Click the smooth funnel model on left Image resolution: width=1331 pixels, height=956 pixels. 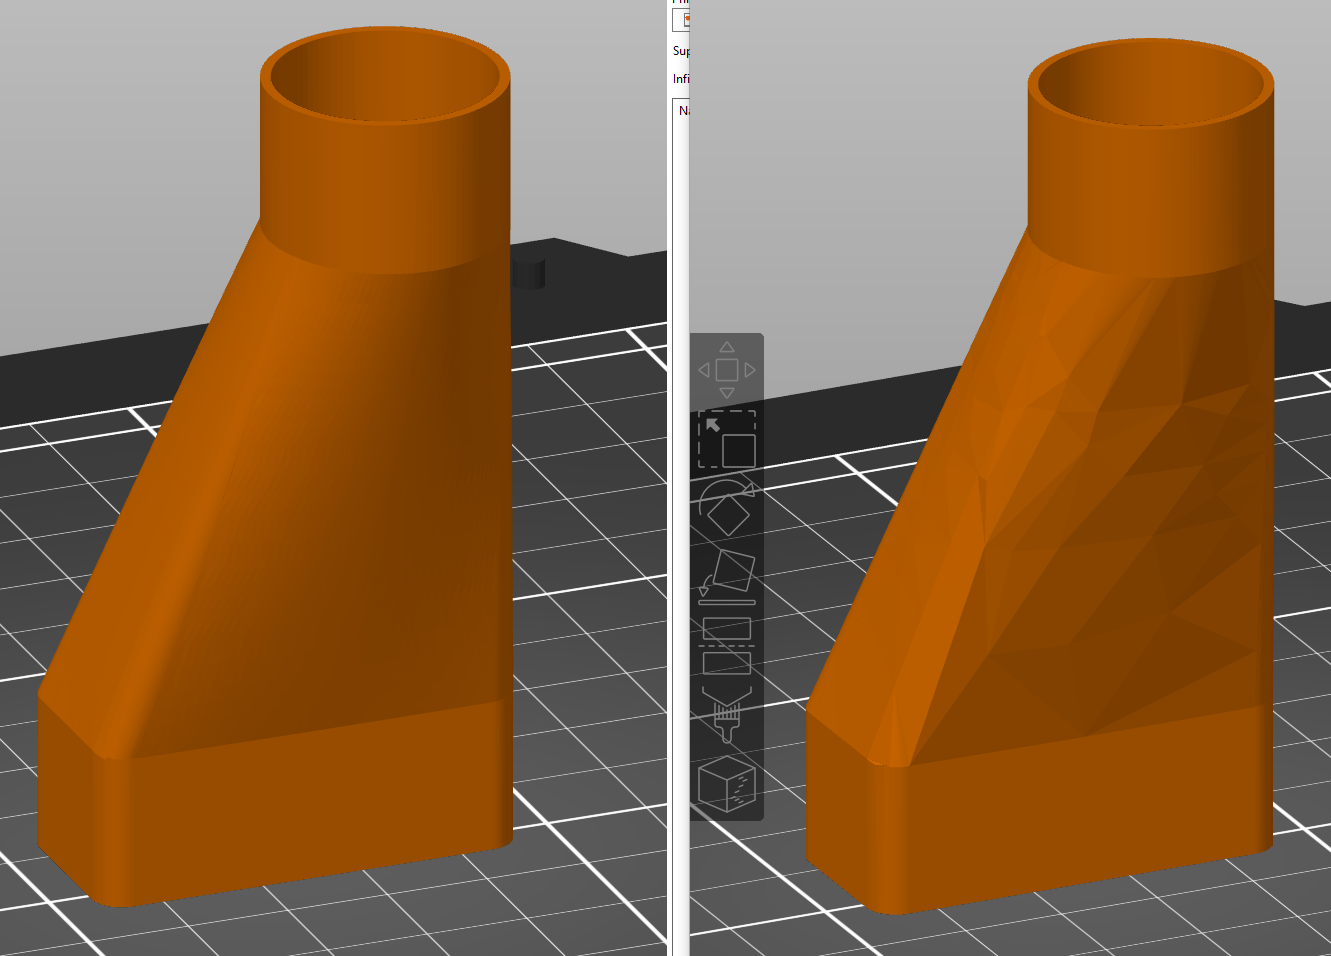[276, 467]
